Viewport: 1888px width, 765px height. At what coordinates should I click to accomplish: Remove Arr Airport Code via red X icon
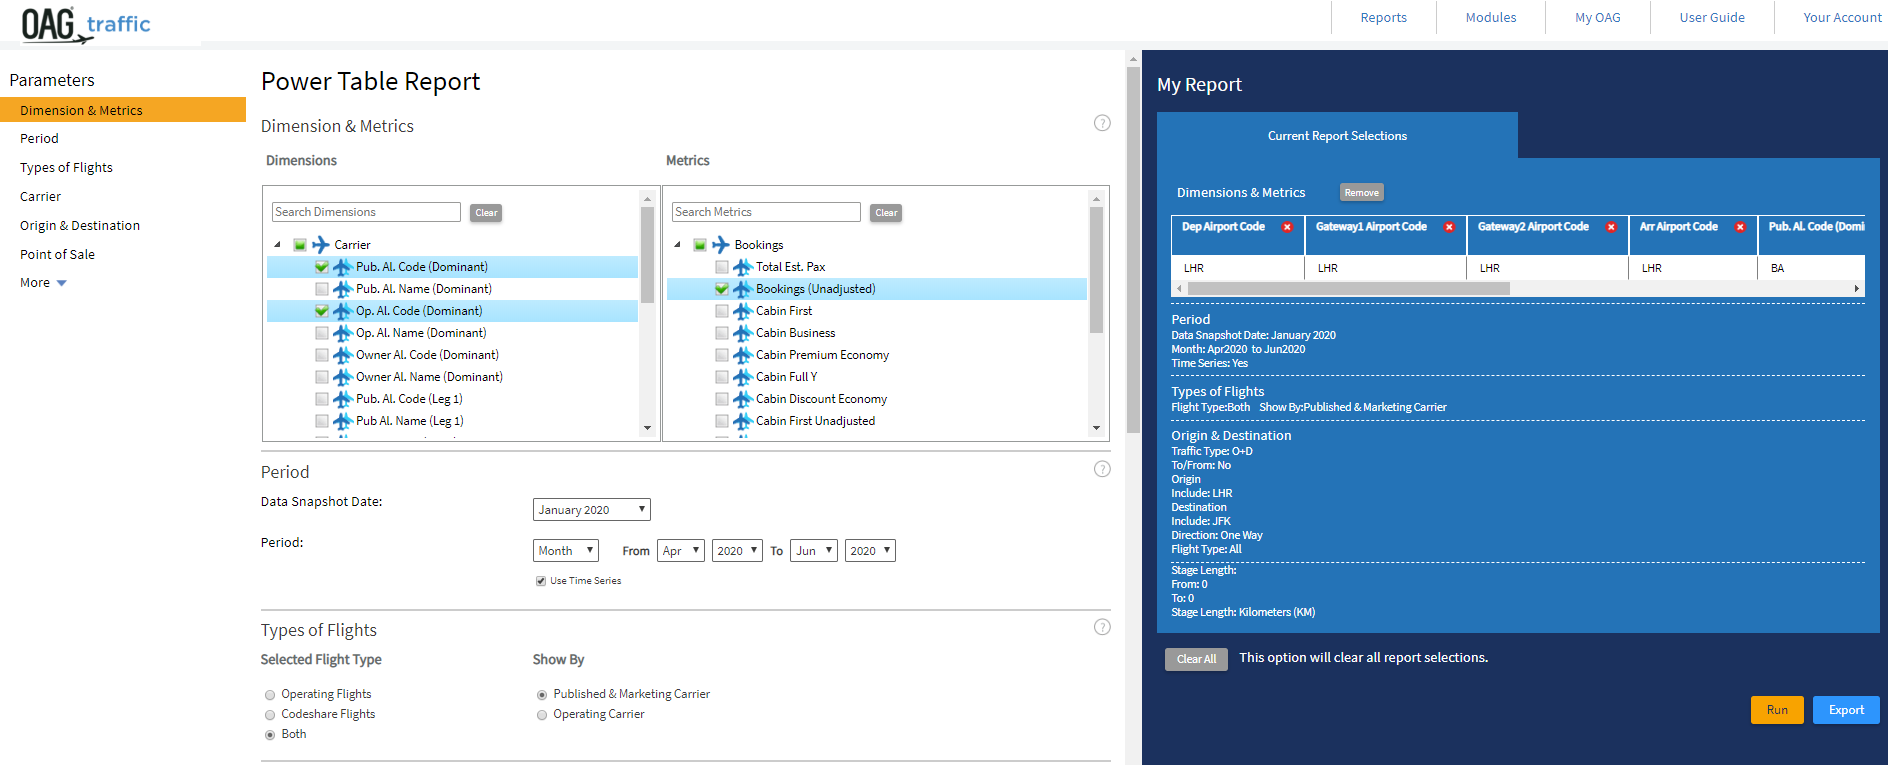coord(1740,227)
